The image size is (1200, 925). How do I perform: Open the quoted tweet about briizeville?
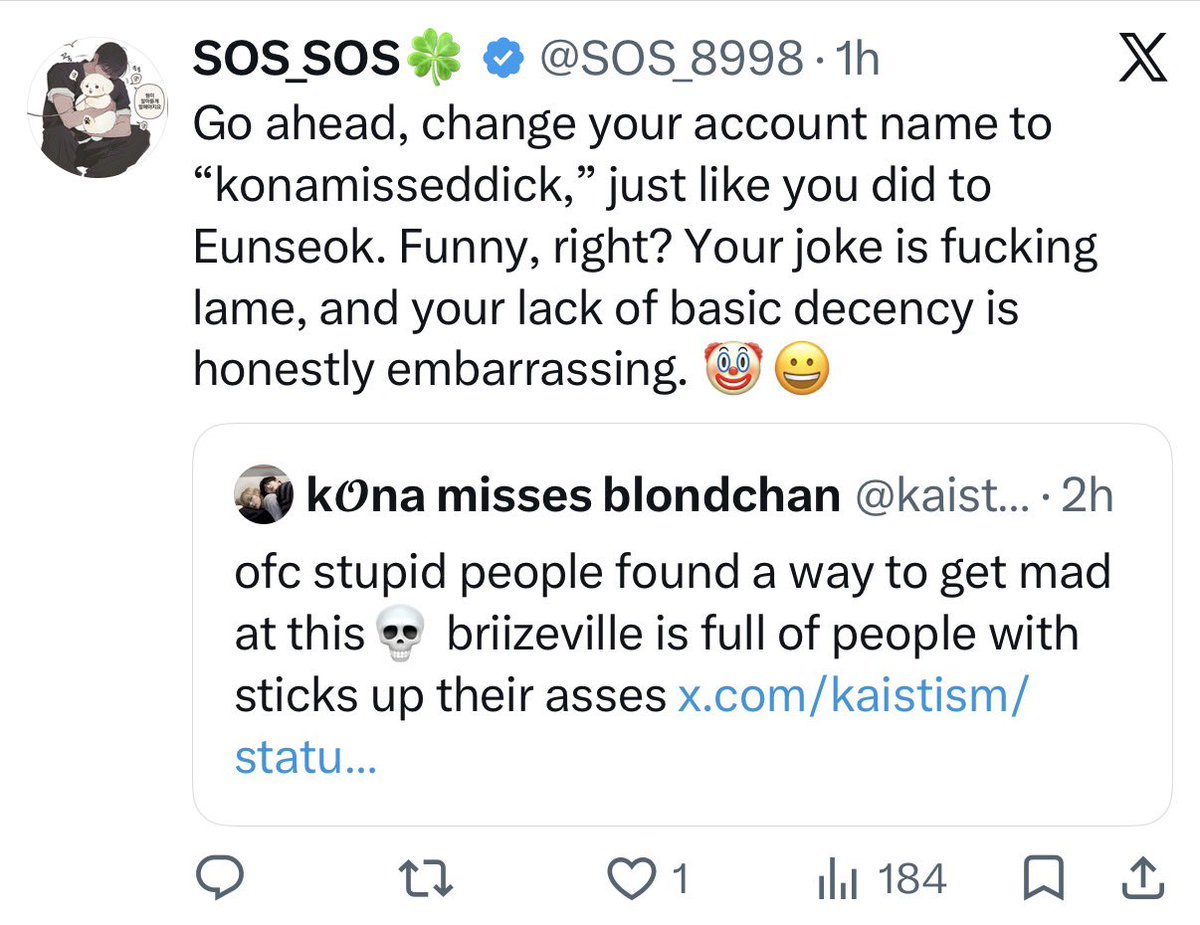[681, 625]
